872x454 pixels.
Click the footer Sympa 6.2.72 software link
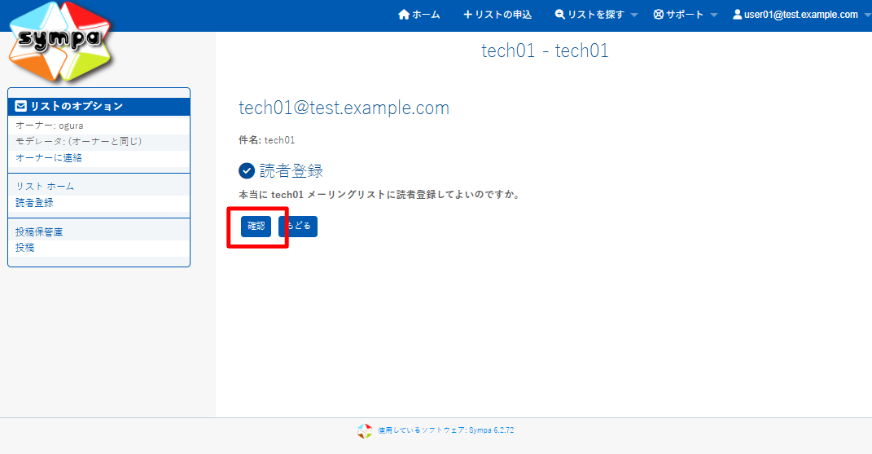[x=446, y=431]
